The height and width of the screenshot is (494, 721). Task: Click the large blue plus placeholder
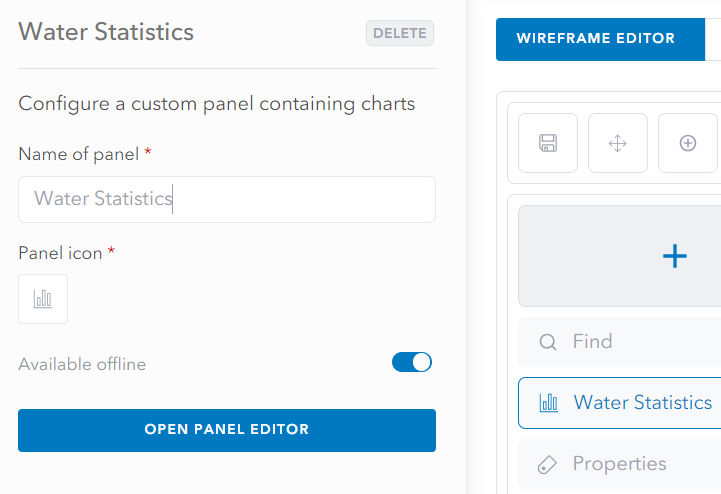pos(675,256)
